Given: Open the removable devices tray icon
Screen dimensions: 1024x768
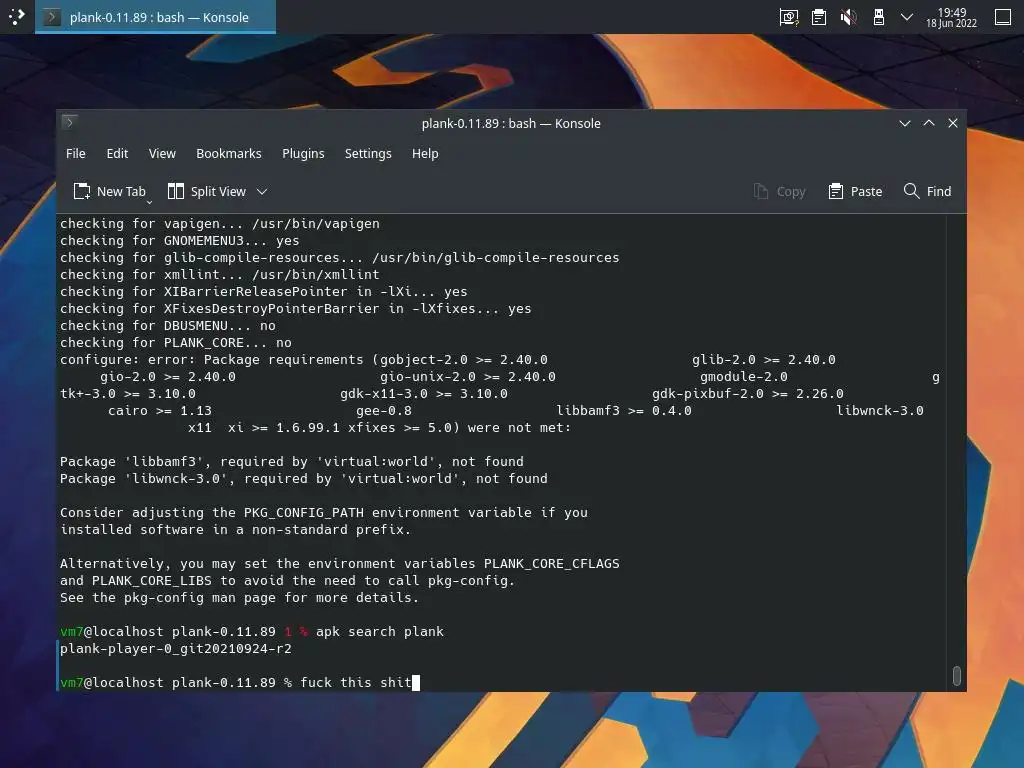Looking at the screenshot, I should tap(879, 17).
